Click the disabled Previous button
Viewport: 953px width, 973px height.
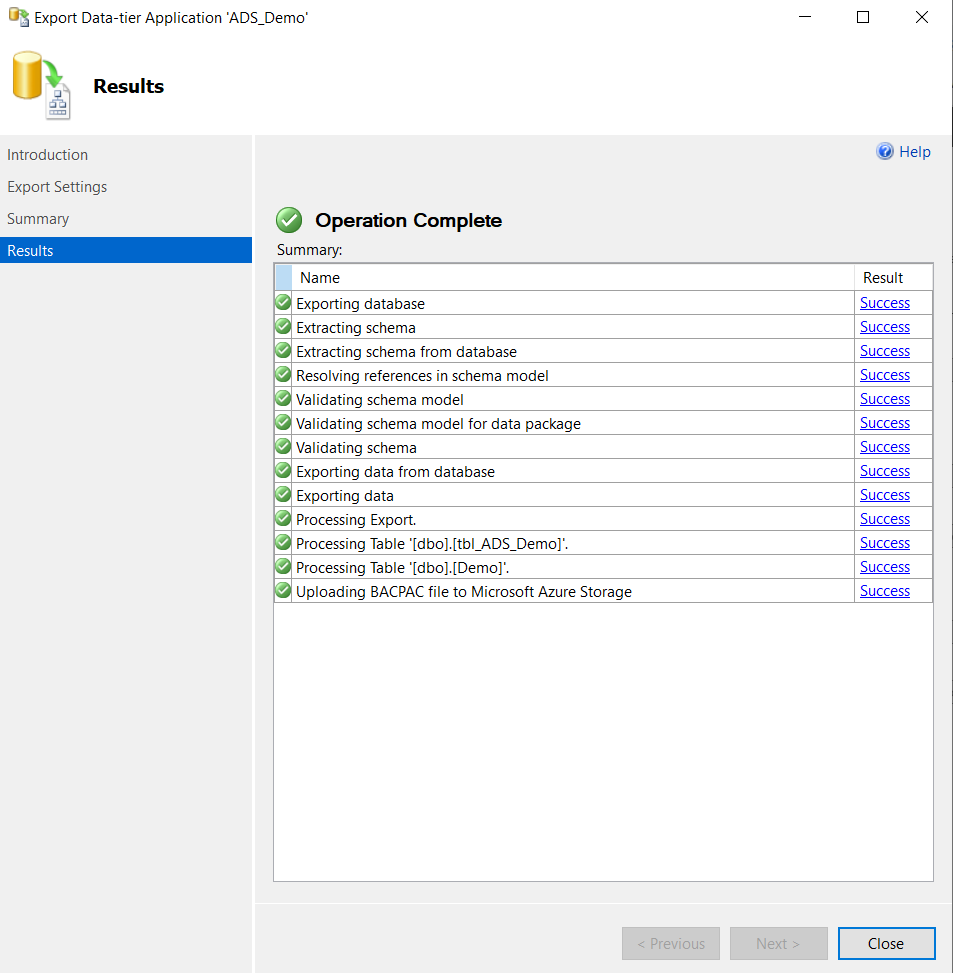point(671,943)
